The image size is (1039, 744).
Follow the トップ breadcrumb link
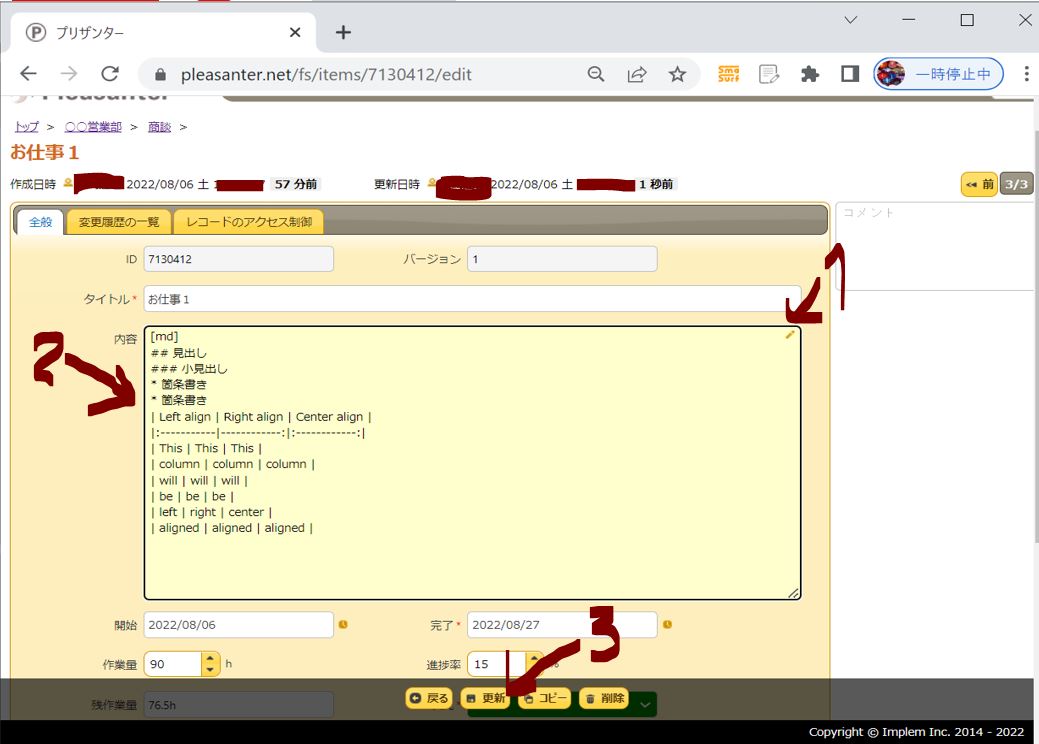pyautogui.click(x=27, y=127)
